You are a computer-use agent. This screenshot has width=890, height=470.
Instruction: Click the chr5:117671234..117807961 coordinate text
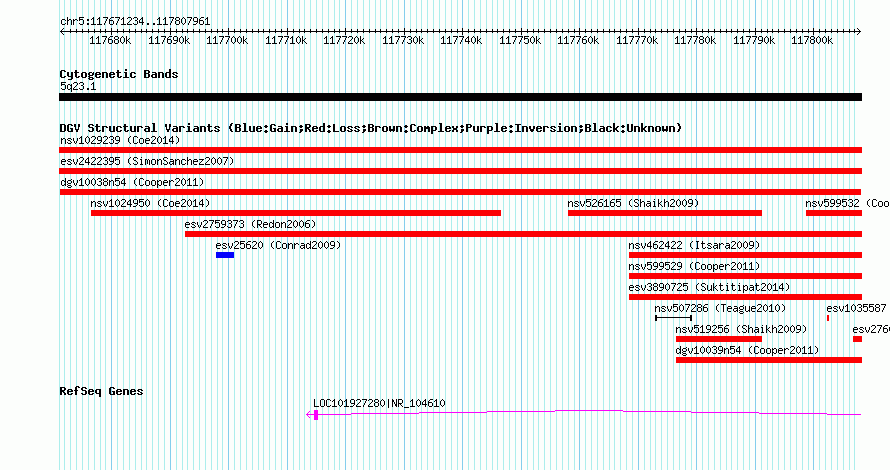135,21
